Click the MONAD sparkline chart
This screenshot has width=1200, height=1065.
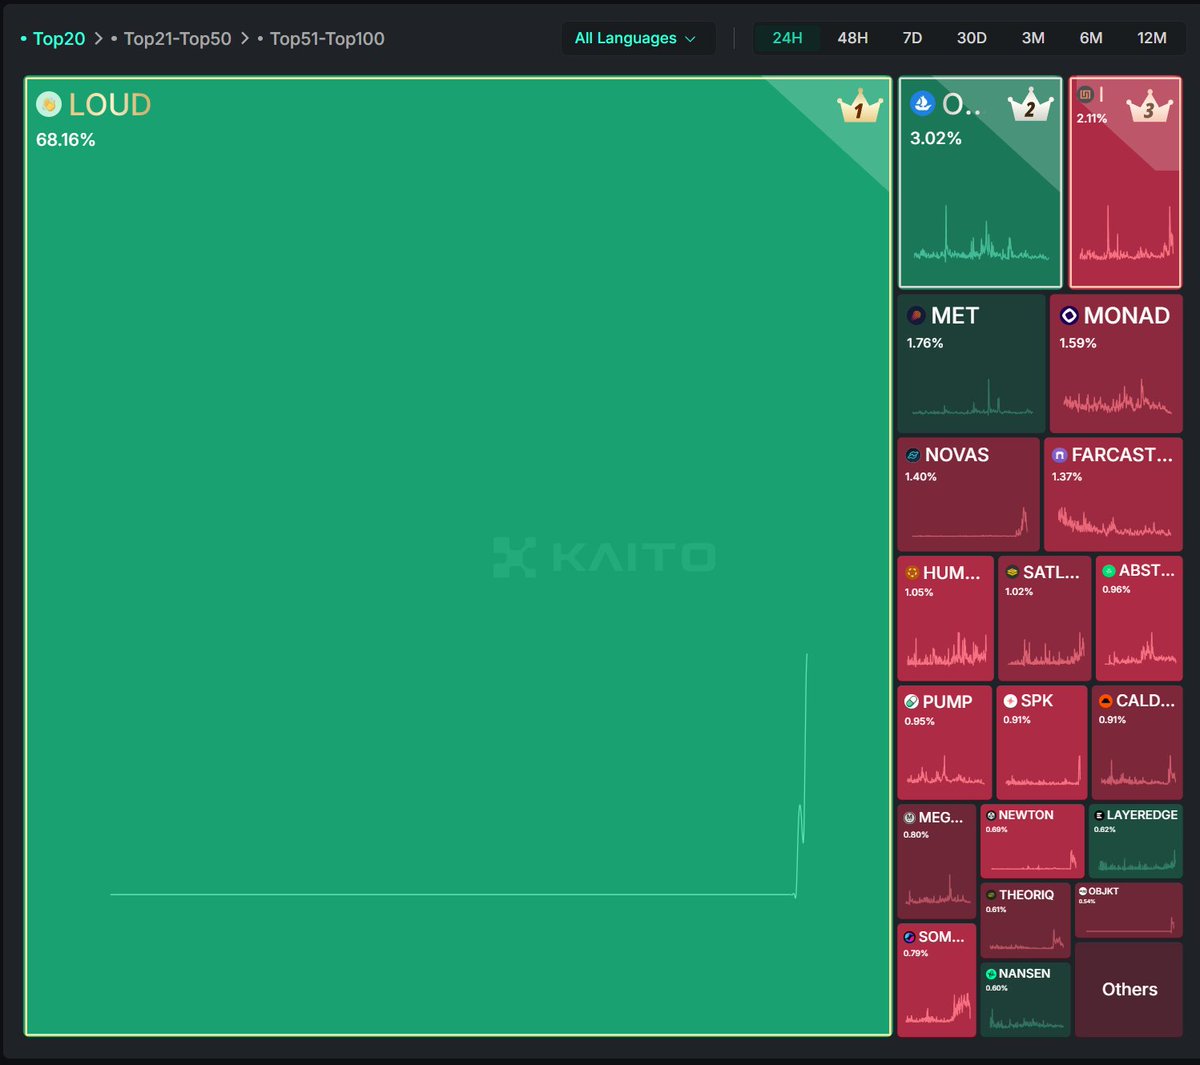click(x=1117, y=397)
